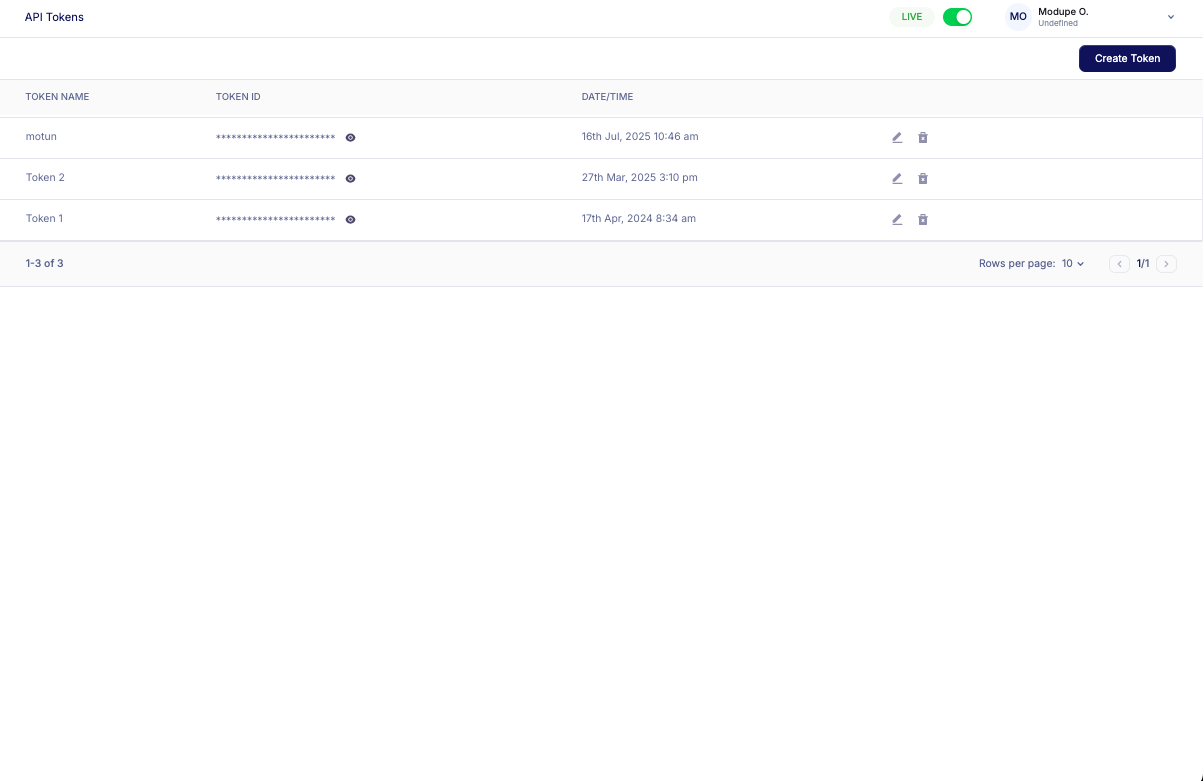Expand the Modupe O. account menu
The width and height of the screenshot is (1203, 781).
1171,17
